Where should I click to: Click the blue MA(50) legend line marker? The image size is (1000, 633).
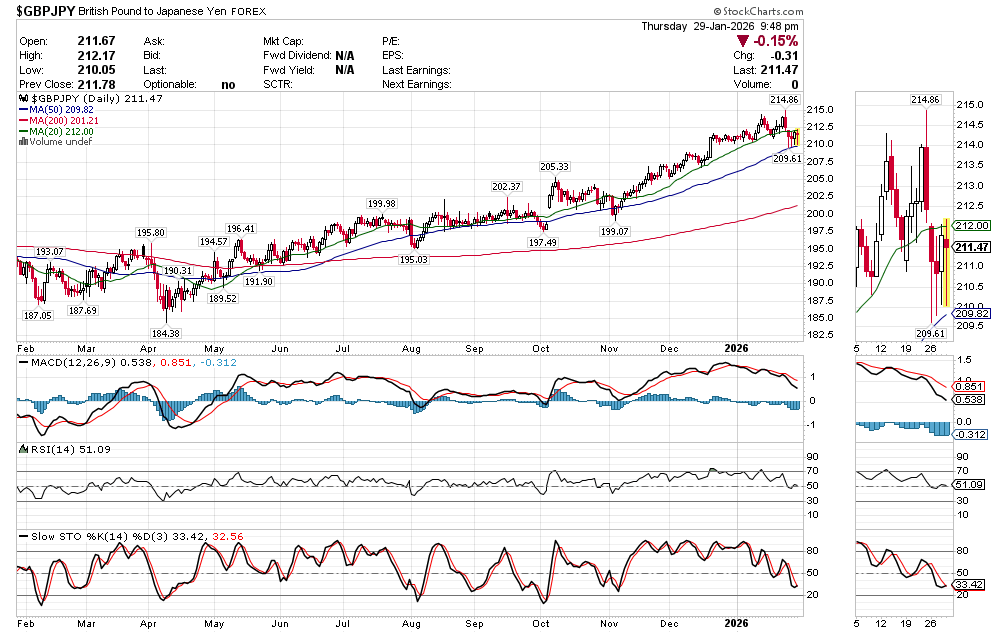(x=23, y=111)
